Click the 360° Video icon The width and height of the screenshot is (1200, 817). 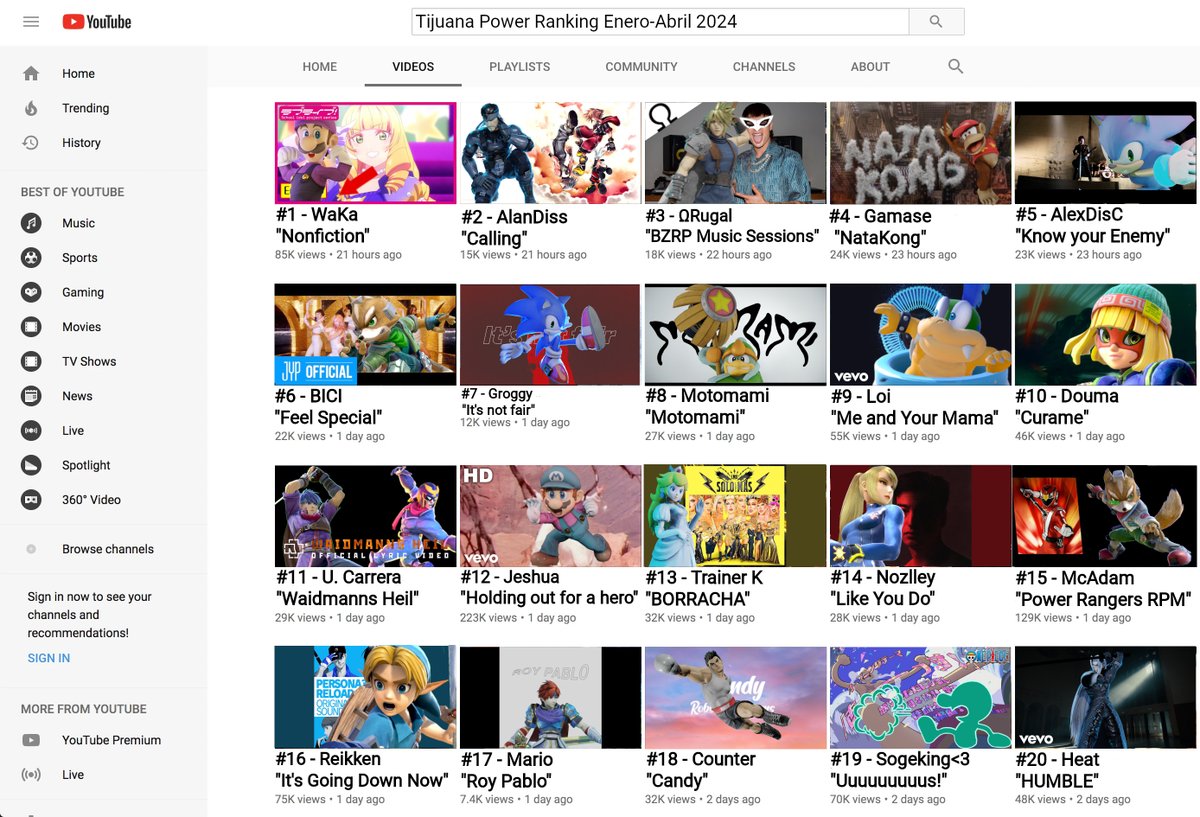32,499
